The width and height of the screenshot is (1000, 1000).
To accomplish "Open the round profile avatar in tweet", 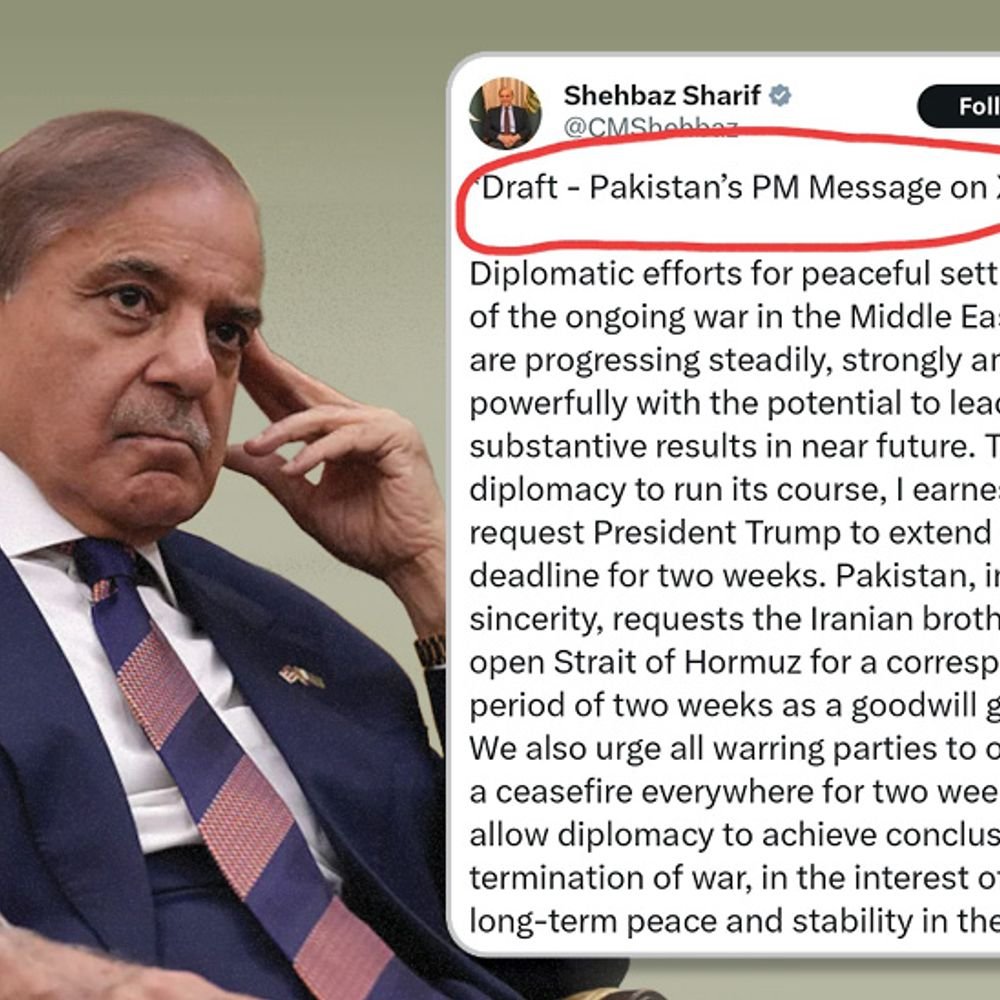I will (505, 113).
